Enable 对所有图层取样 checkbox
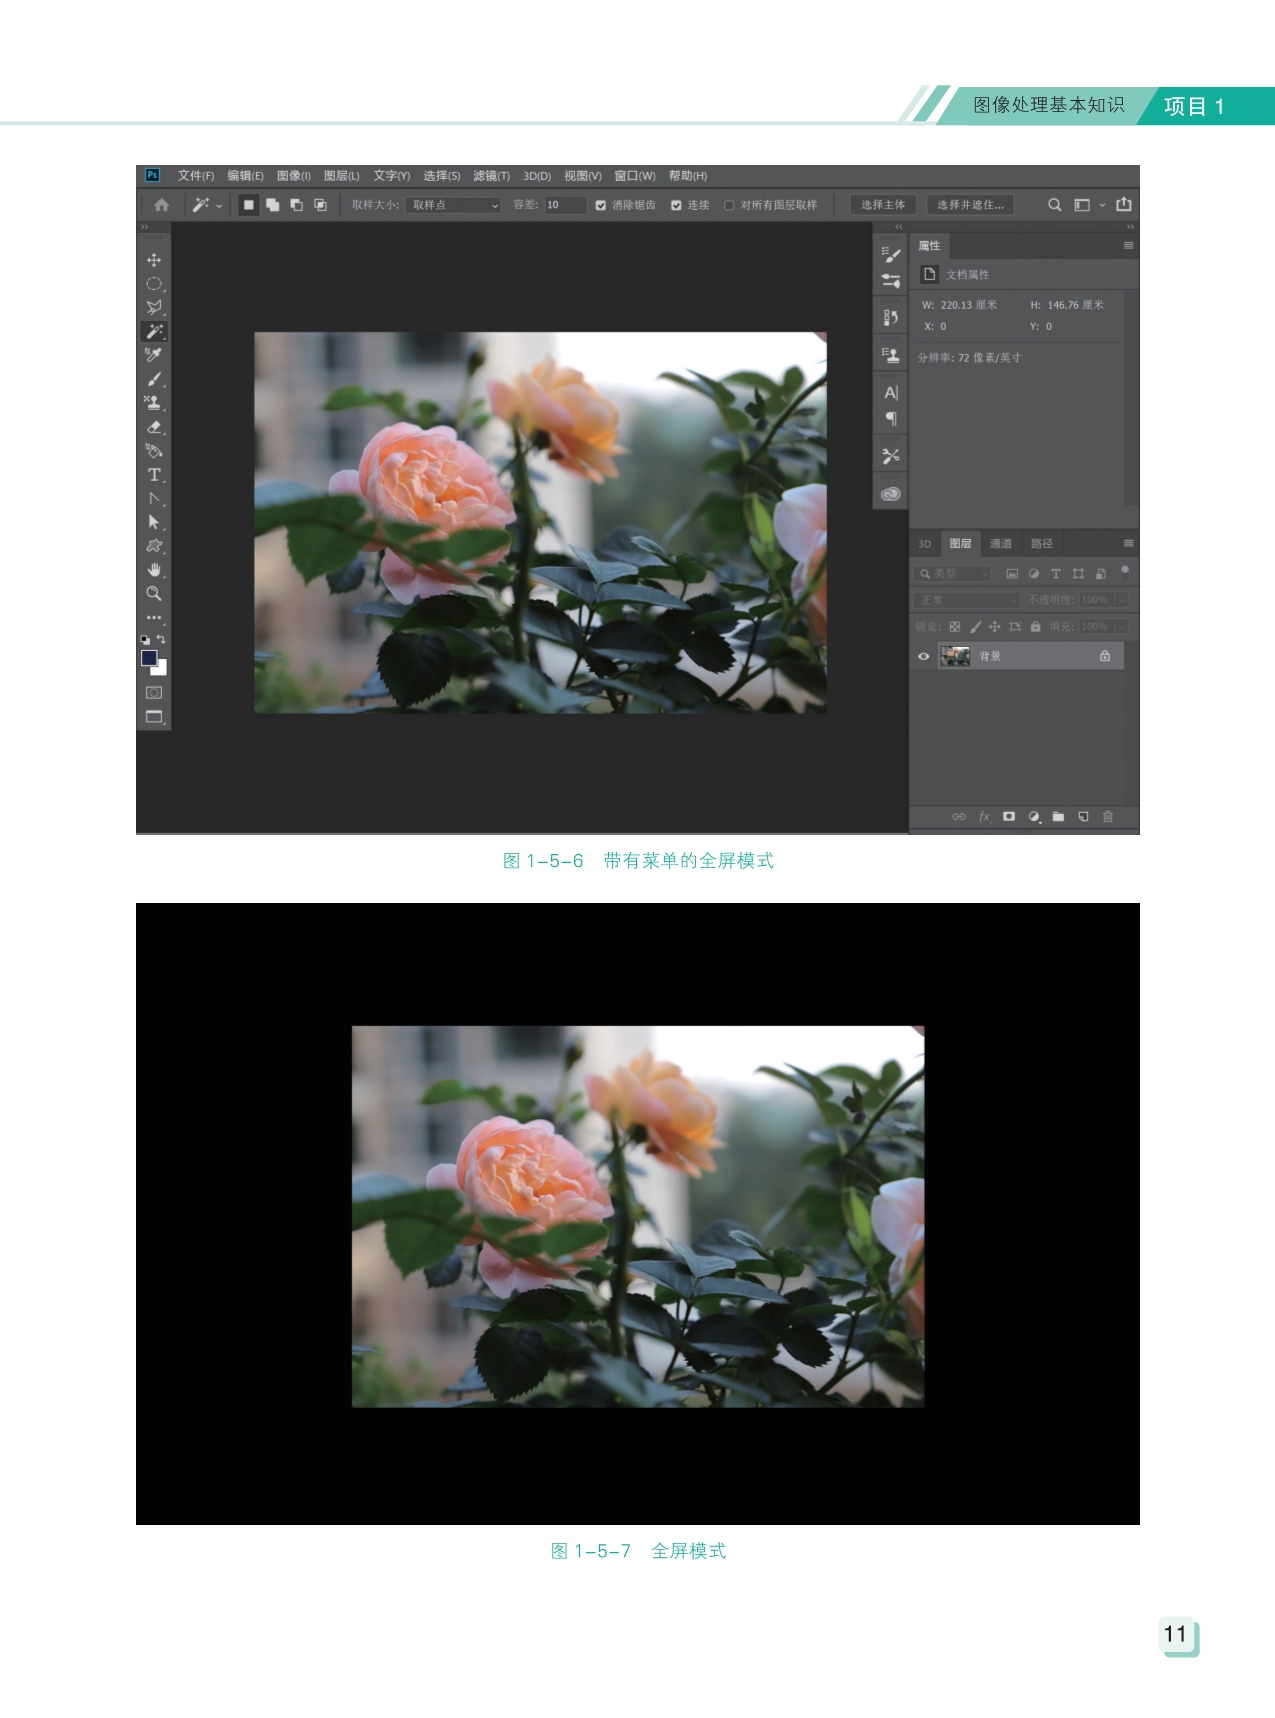Viewport: 1275px width, 1718px height. click(x=729, y=205)
